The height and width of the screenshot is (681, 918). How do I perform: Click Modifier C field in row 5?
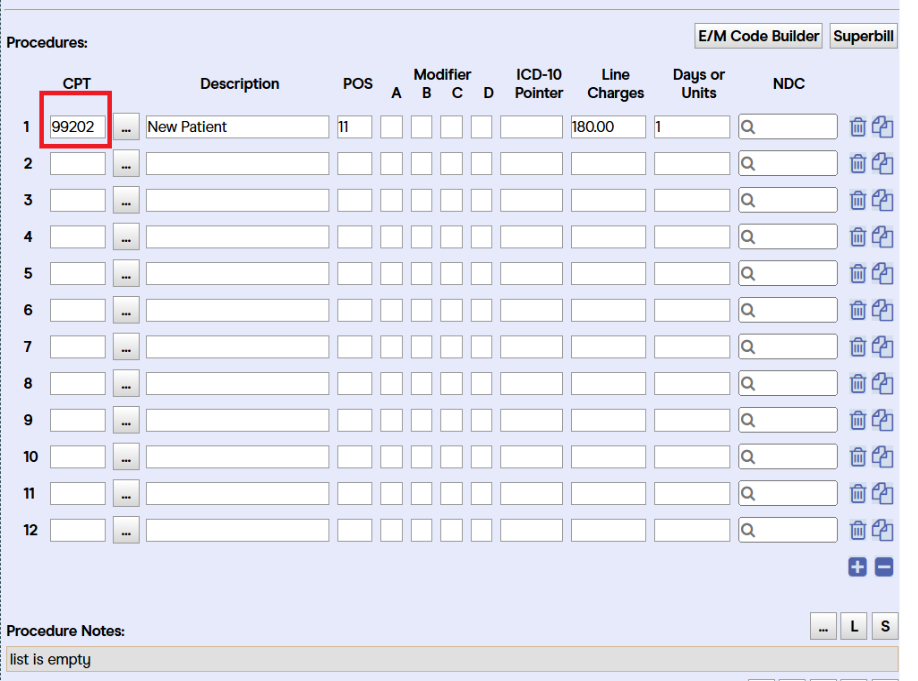click(x=451, y=273)
